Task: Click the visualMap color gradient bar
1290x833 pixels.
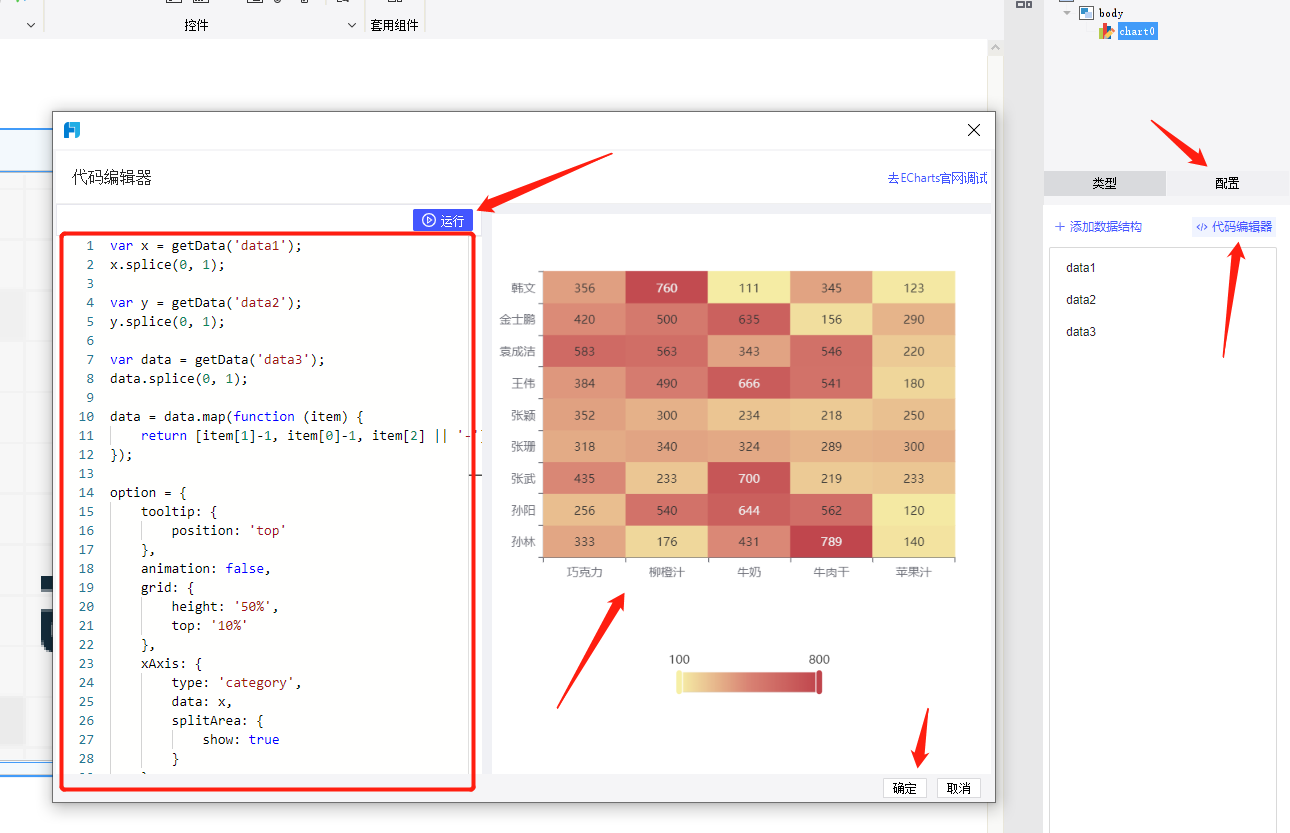Action: point(749,682)
